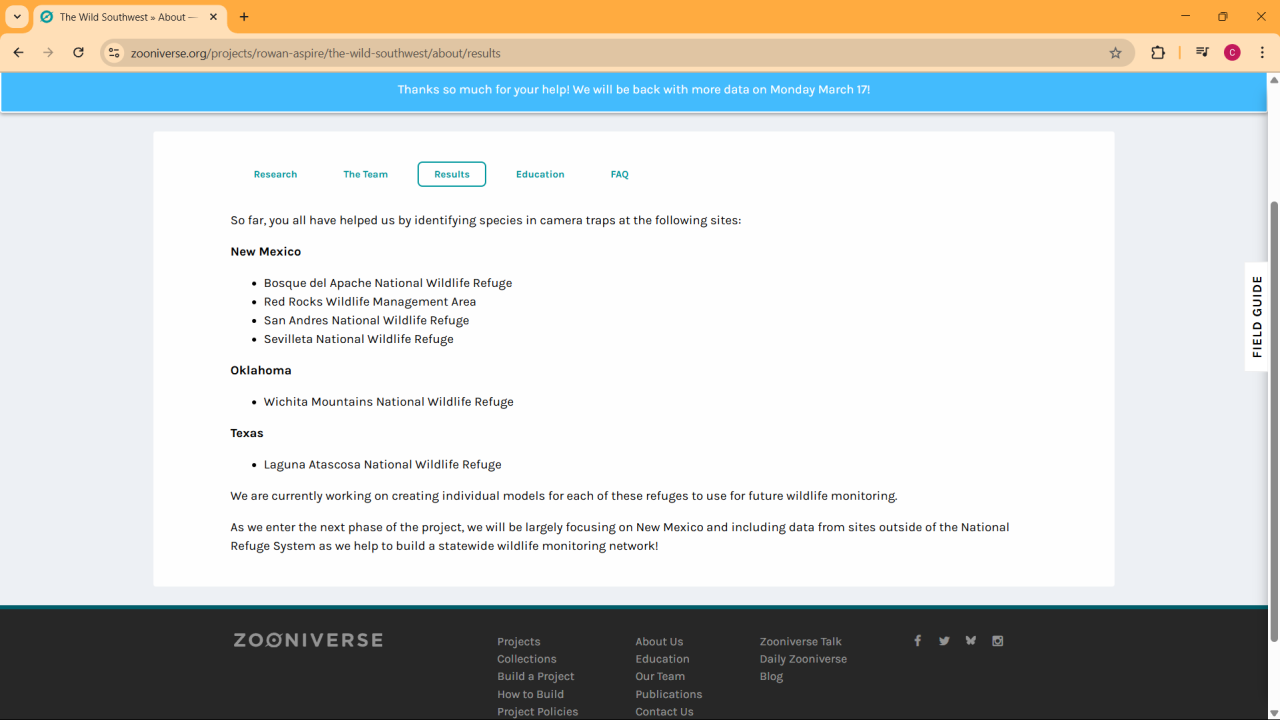Click Bosque del Apache National Wildlife Refuge
This screenshot has width=1280, height=720.
(388, 283)
